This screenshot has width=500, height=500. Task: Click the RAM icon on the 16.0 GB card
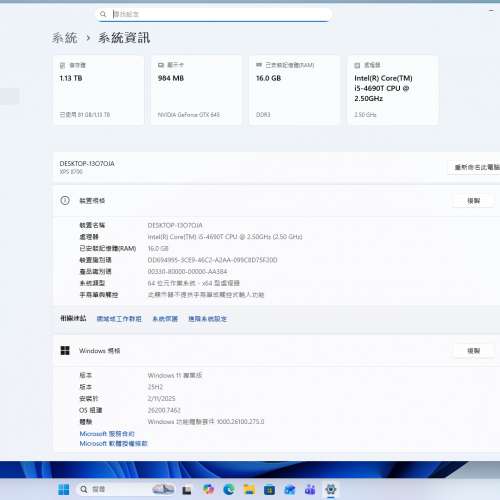click(259, 65)
